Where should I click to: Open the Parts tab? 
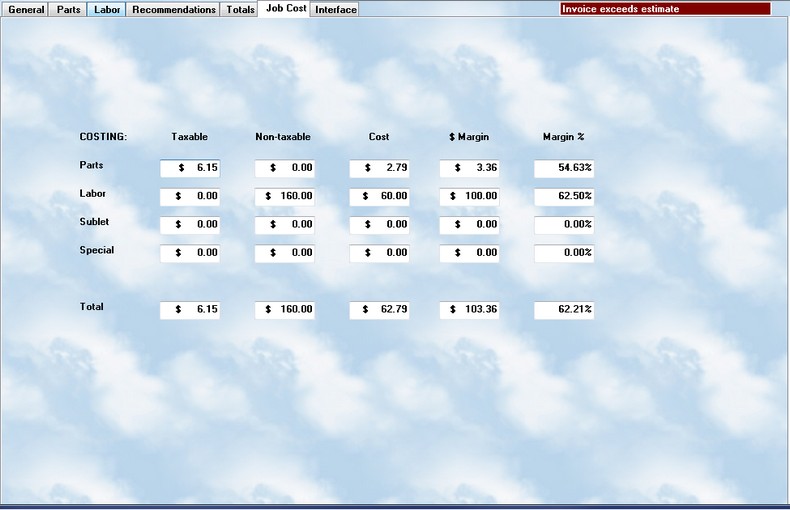(69, 10)
